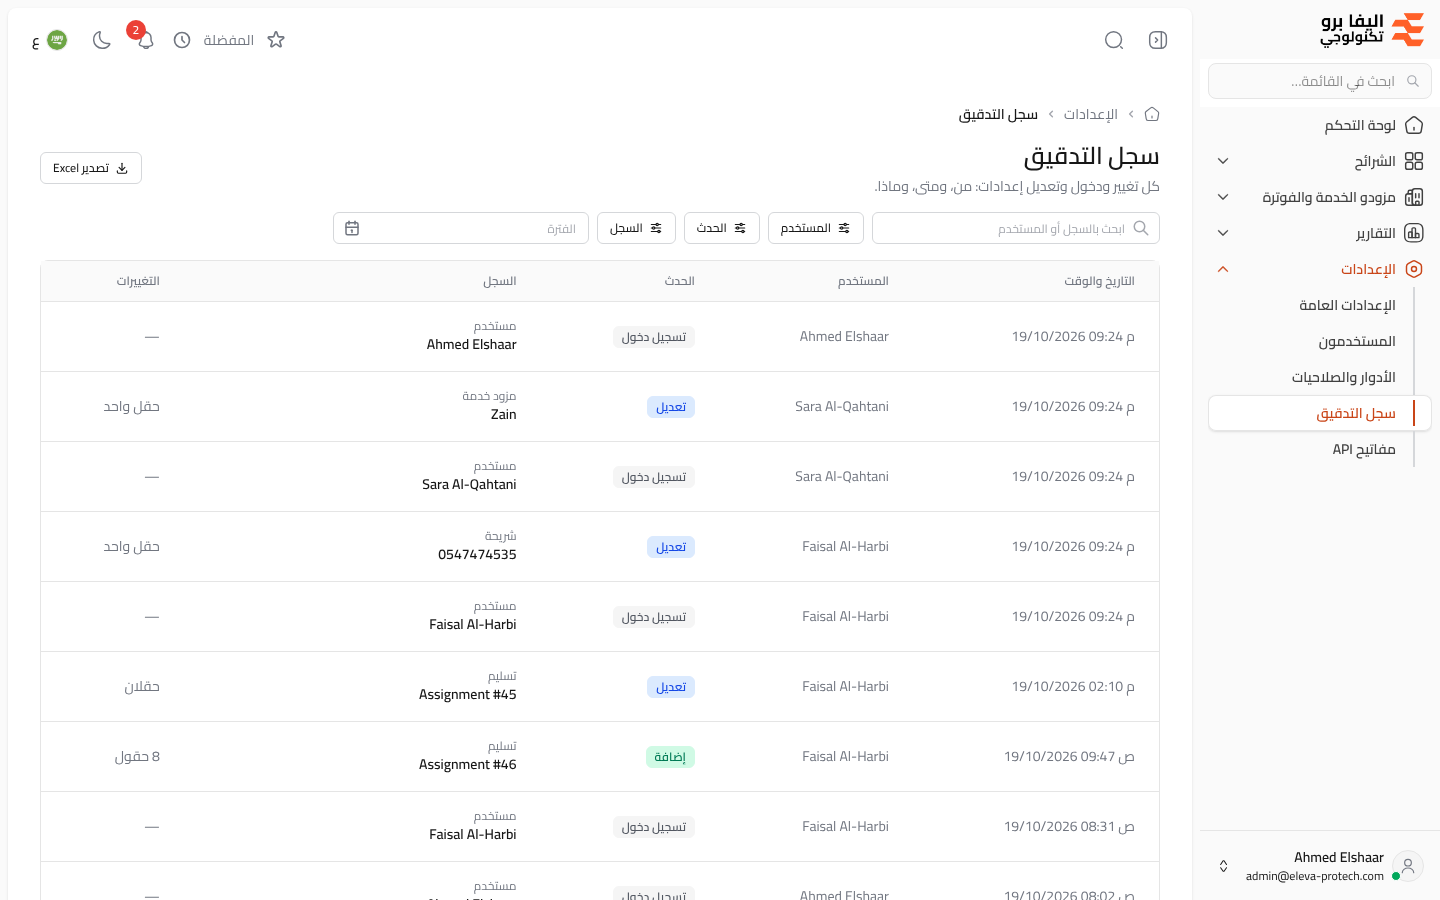This screenshot has width=1440, height=900.
Task: Toggle the sidebar collapse icon
Action: point(1158,40)
